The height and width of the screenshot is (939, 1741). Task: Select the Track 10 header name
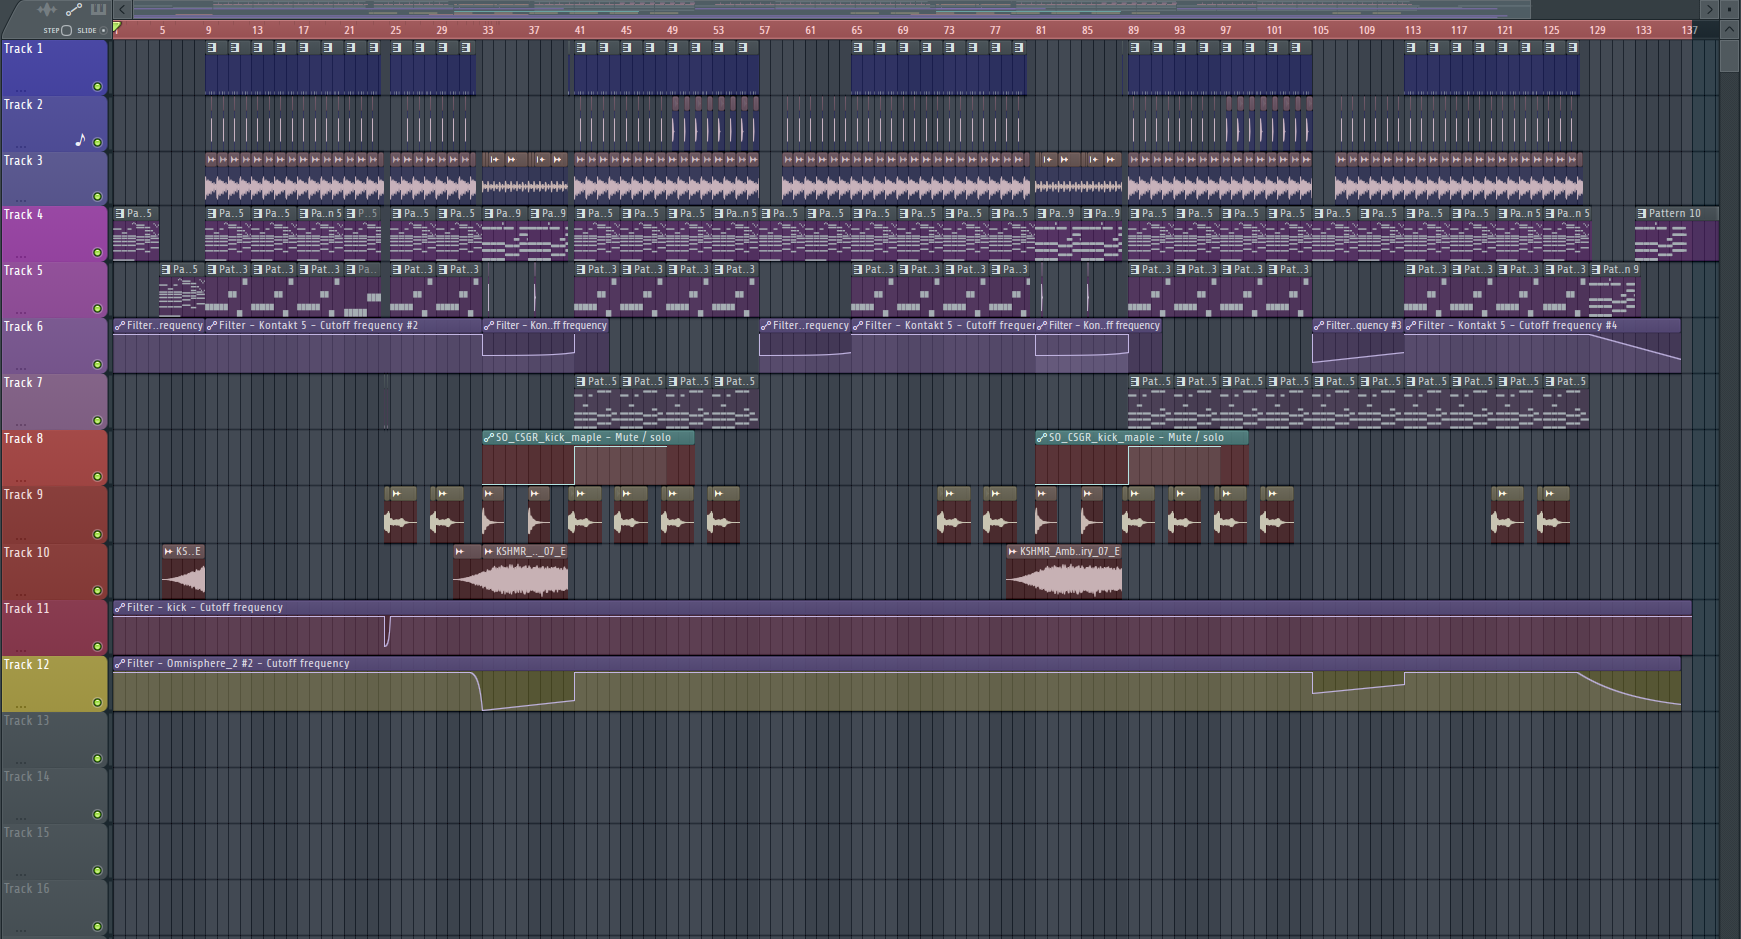click(26, 552)
